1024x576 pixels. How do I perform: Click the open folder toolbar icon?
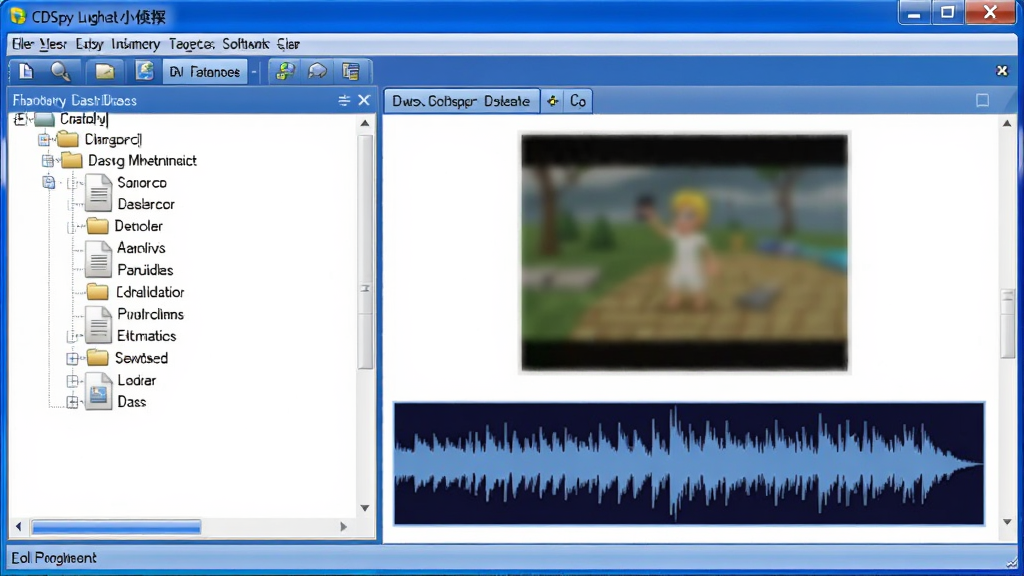point(104,71)
